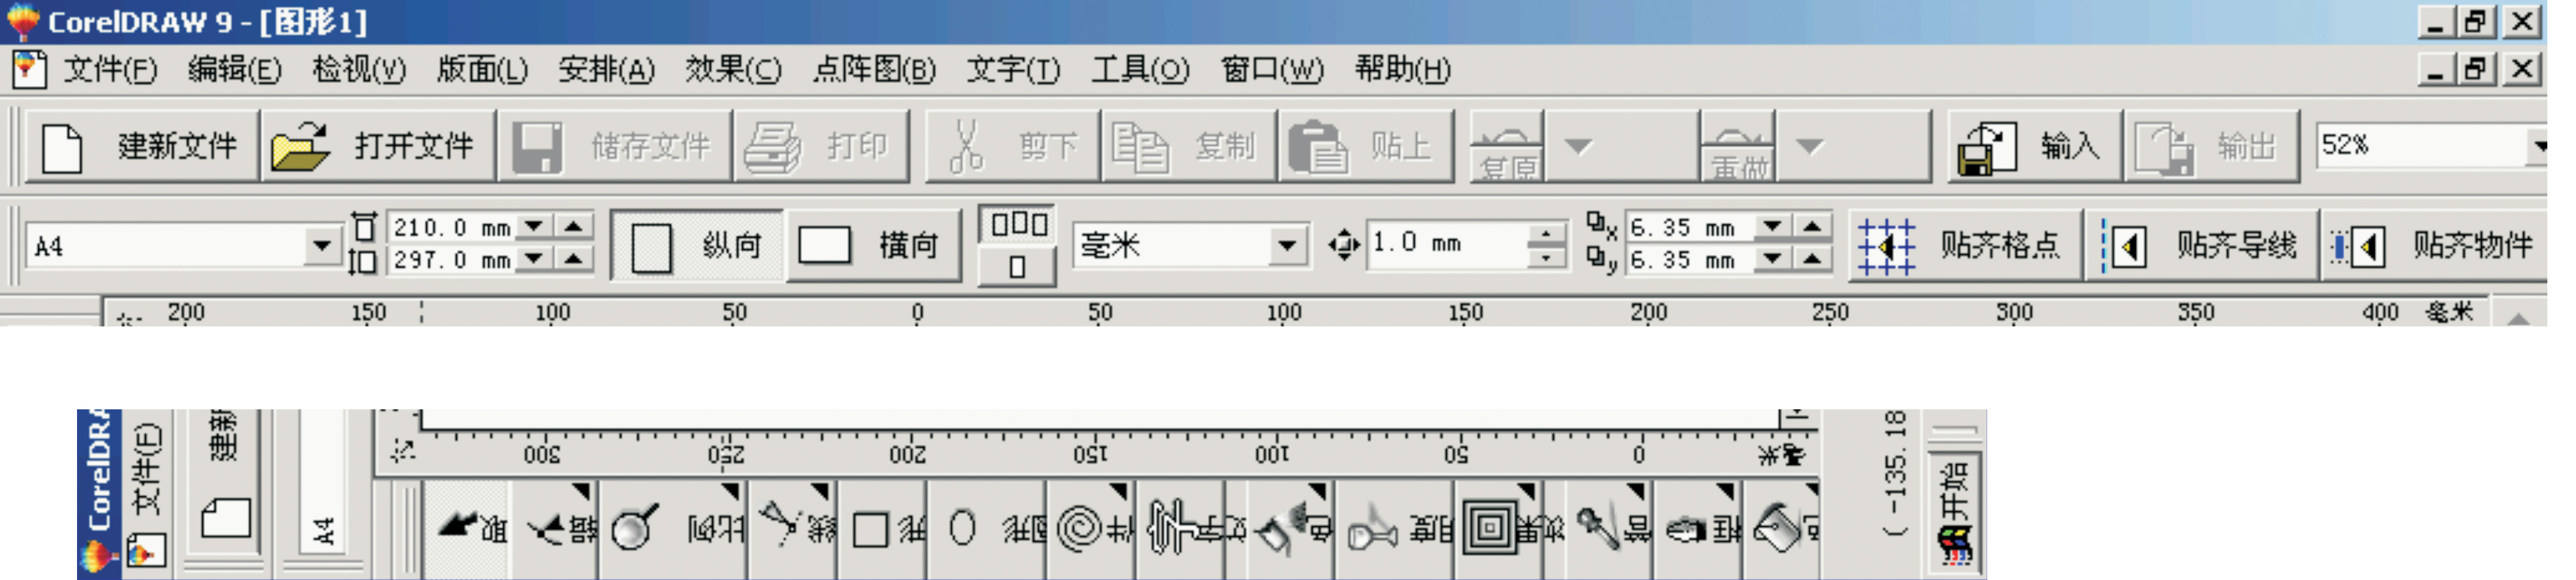Viewport: 2576px width, 580px height.
Task: Click the 储存文件 floppy disk save icon
Action: click(537, 148)
